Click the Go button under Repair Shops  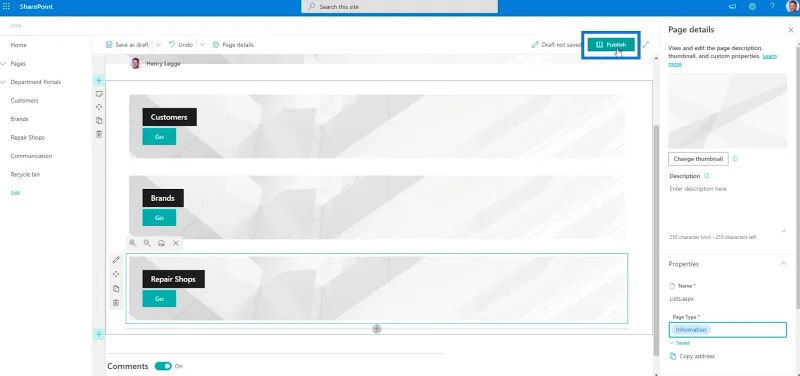click(x=159, y=298)
